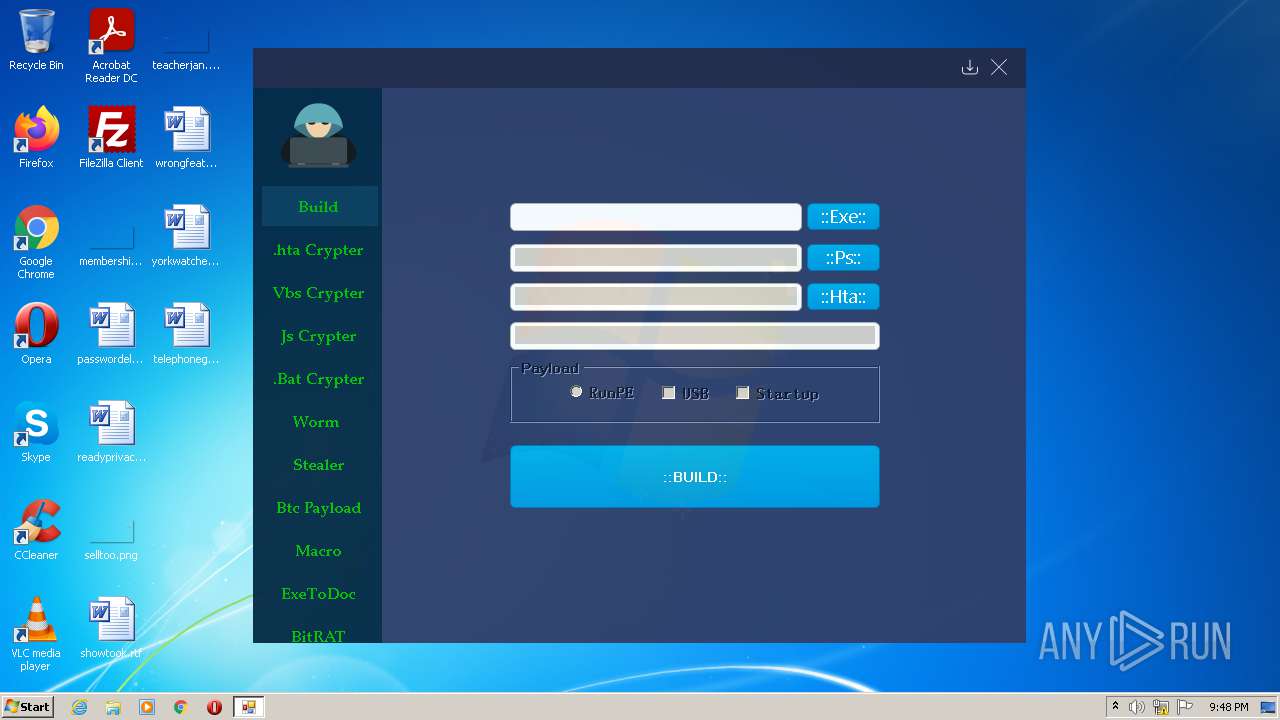Click the ::Hta:: button
This screenshot has width=1280, height=720.
coord(843,297)
